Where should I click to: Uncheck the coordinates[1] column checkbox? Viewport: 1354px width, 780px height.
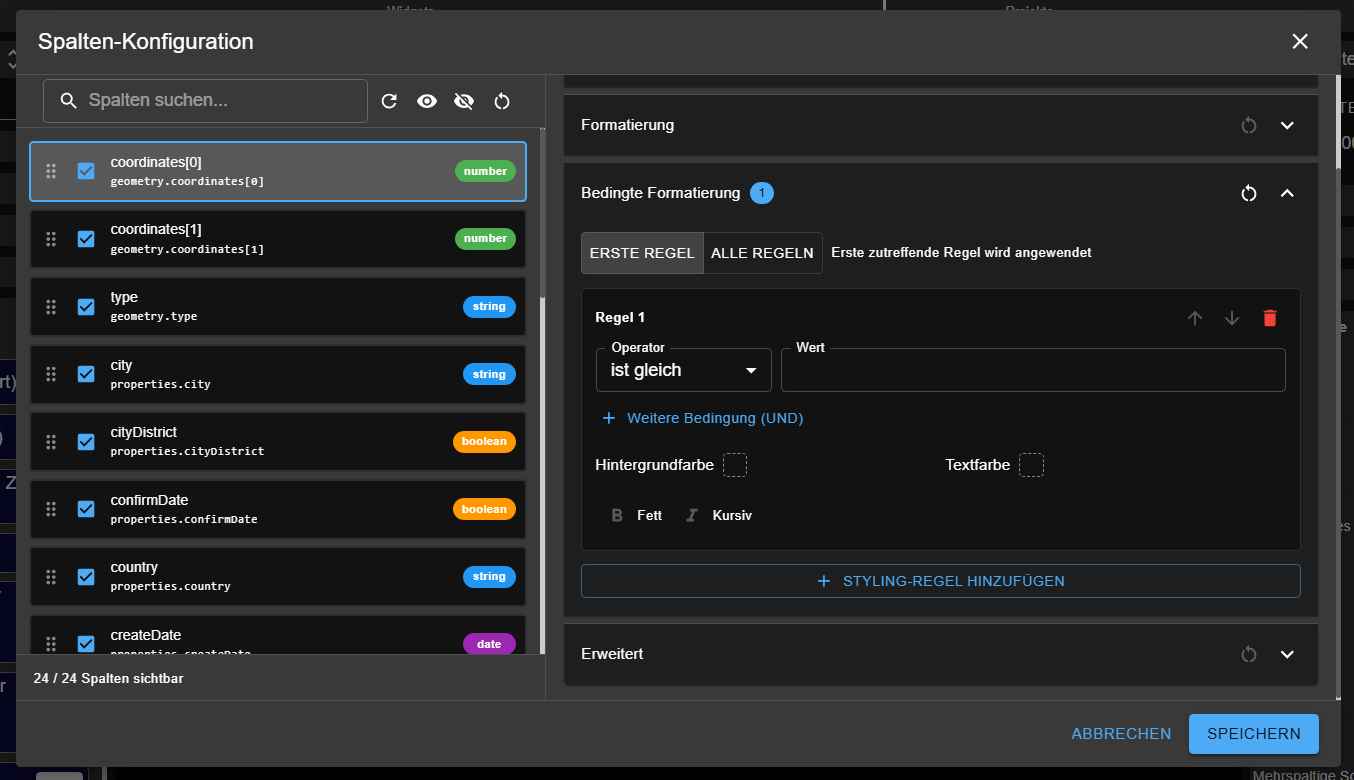[86, 239]
